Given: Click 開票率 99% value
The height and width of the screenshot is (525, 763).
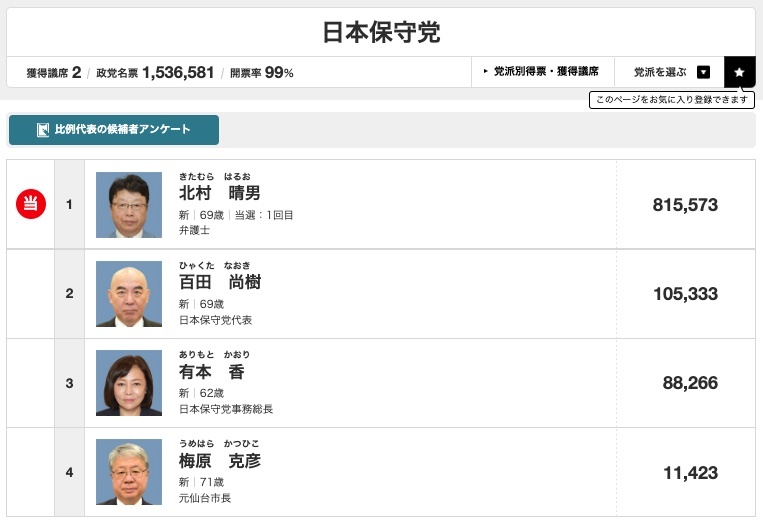Looking at the screenshot, I should (x=261, y=73).
